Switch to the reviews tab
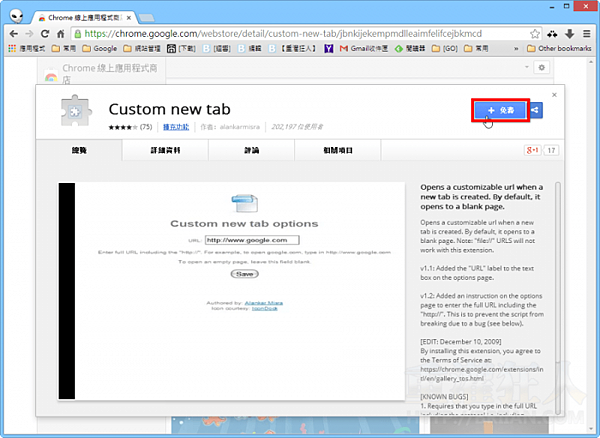 click(x=251, y=150)
